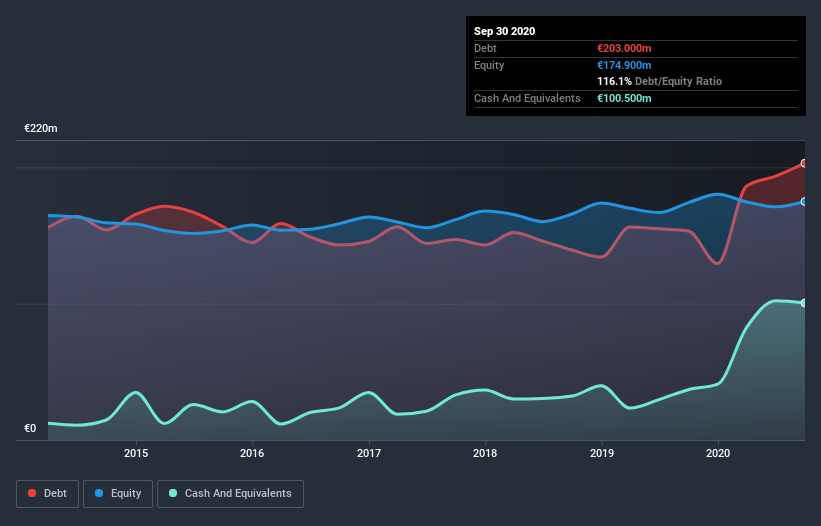Click the 2019 x-axis label
821x526 pixels.
pyautogui.click(x=602, y=453)
